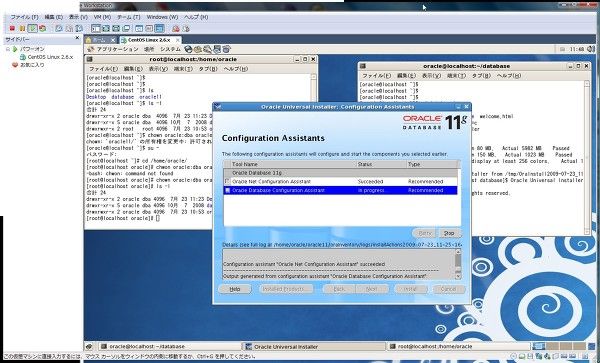The width and height of the screenshot is (600, 363).
Task: Power on the VM with green play icon
Action: point(33,28)
